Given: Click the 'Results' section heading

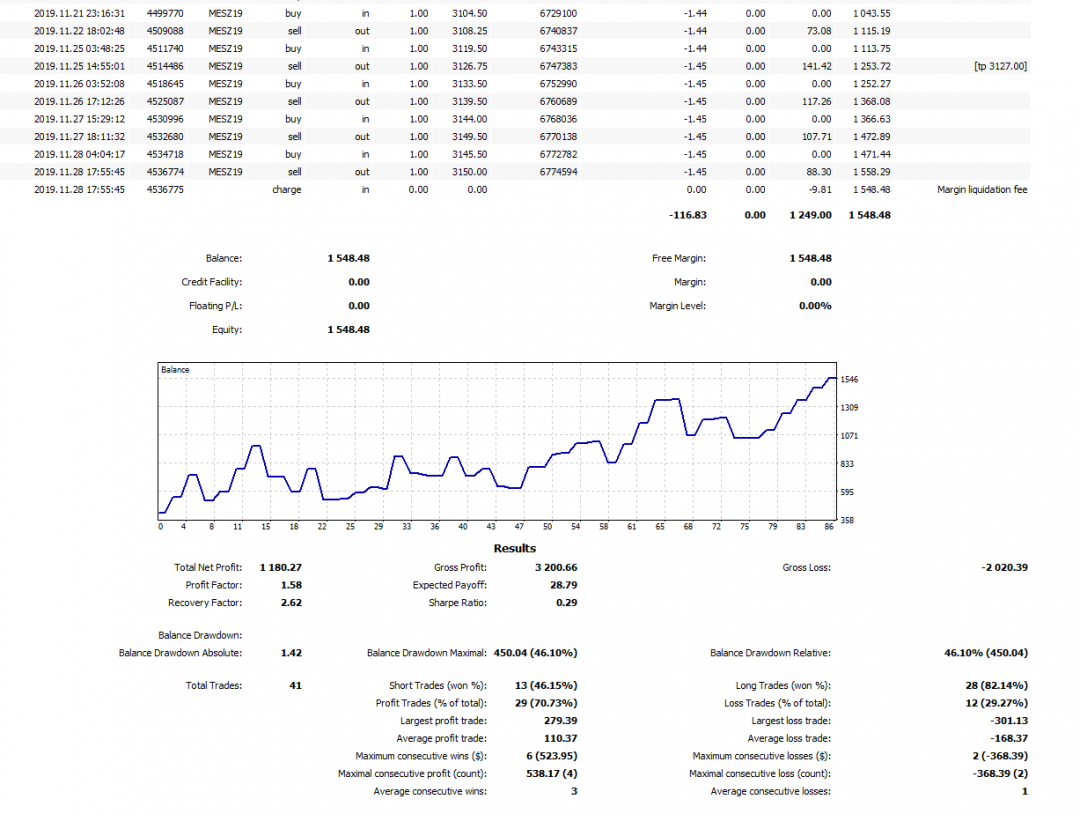Looking at the screenshot, I should point(514,548).
